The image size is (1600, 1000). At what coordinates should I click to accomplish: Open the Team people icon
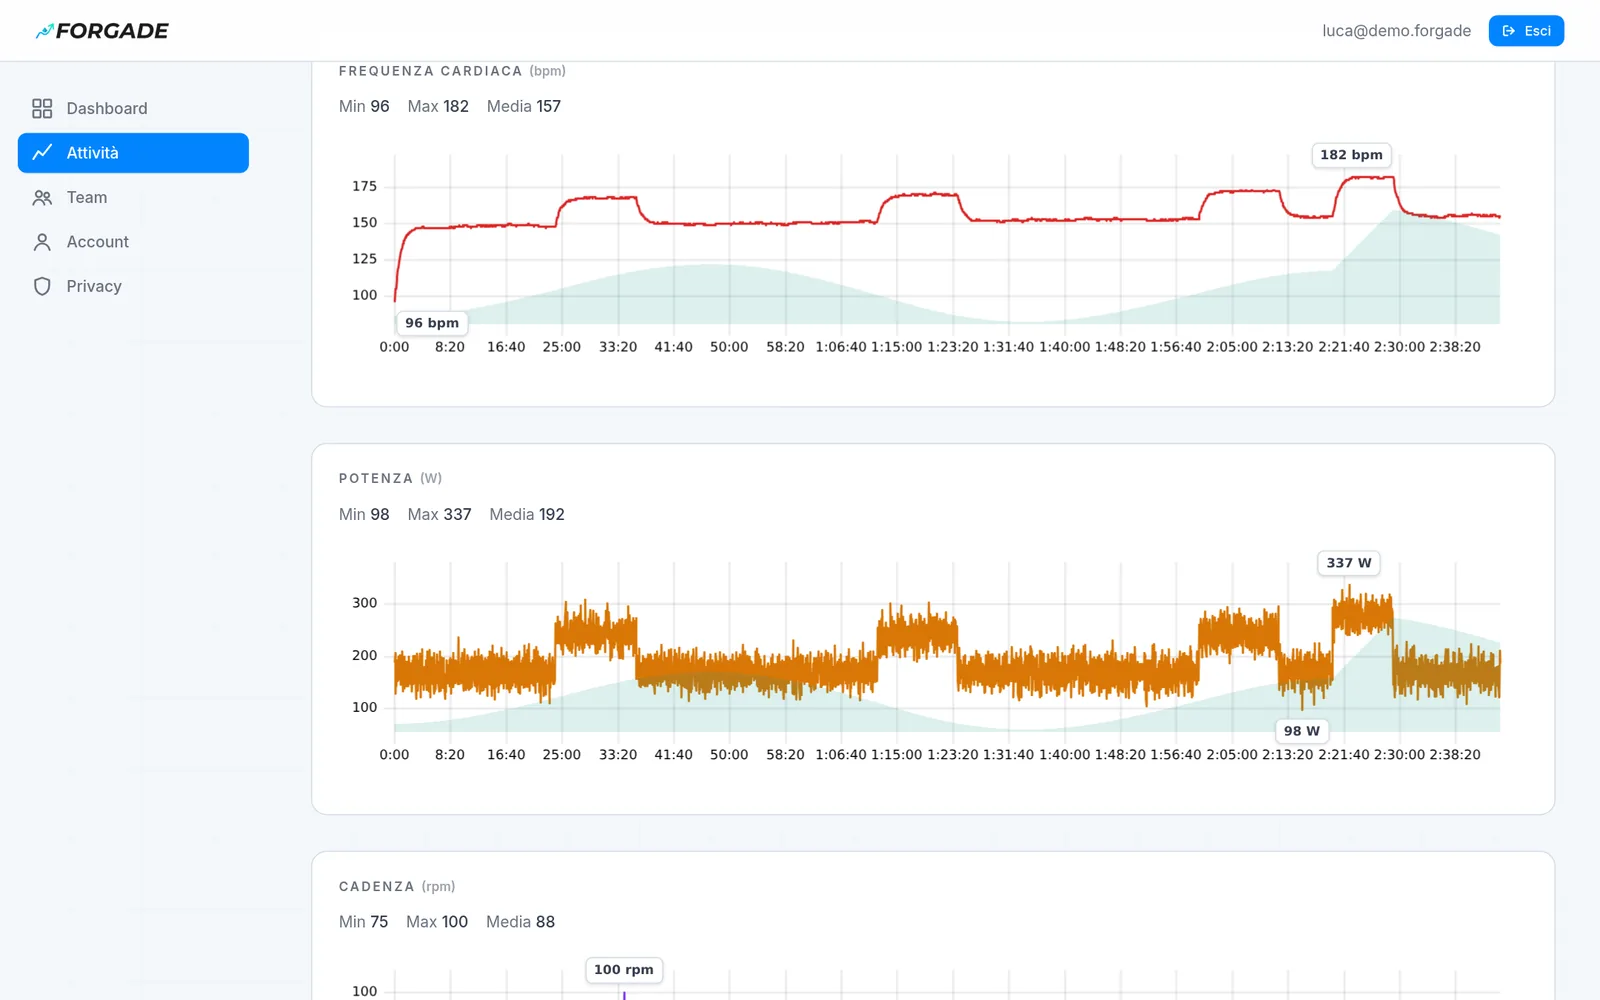42,198
